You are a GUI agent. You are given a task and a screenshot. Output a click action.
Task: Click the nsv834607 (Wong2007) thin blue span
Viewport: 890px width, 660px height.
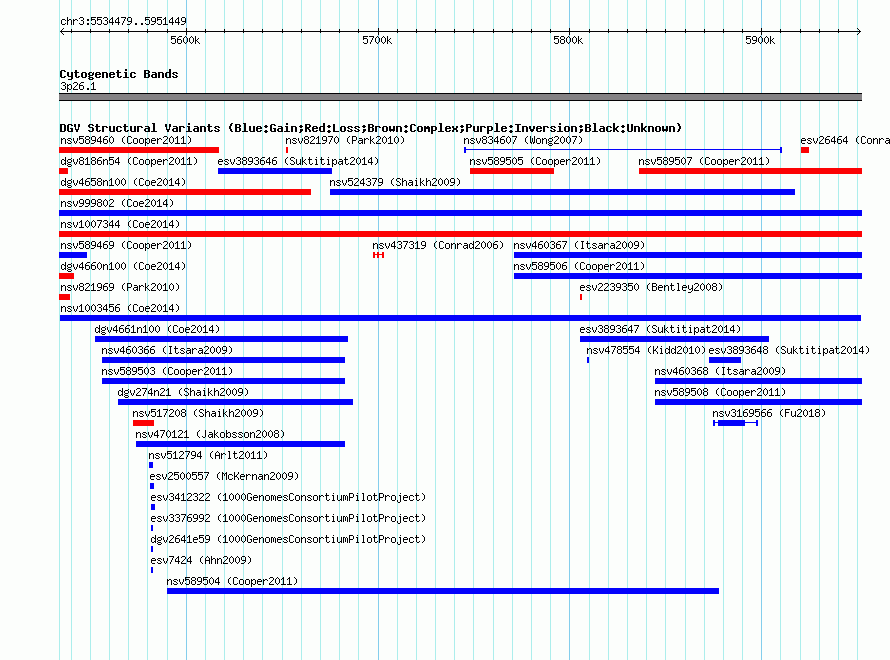point(623,150)
